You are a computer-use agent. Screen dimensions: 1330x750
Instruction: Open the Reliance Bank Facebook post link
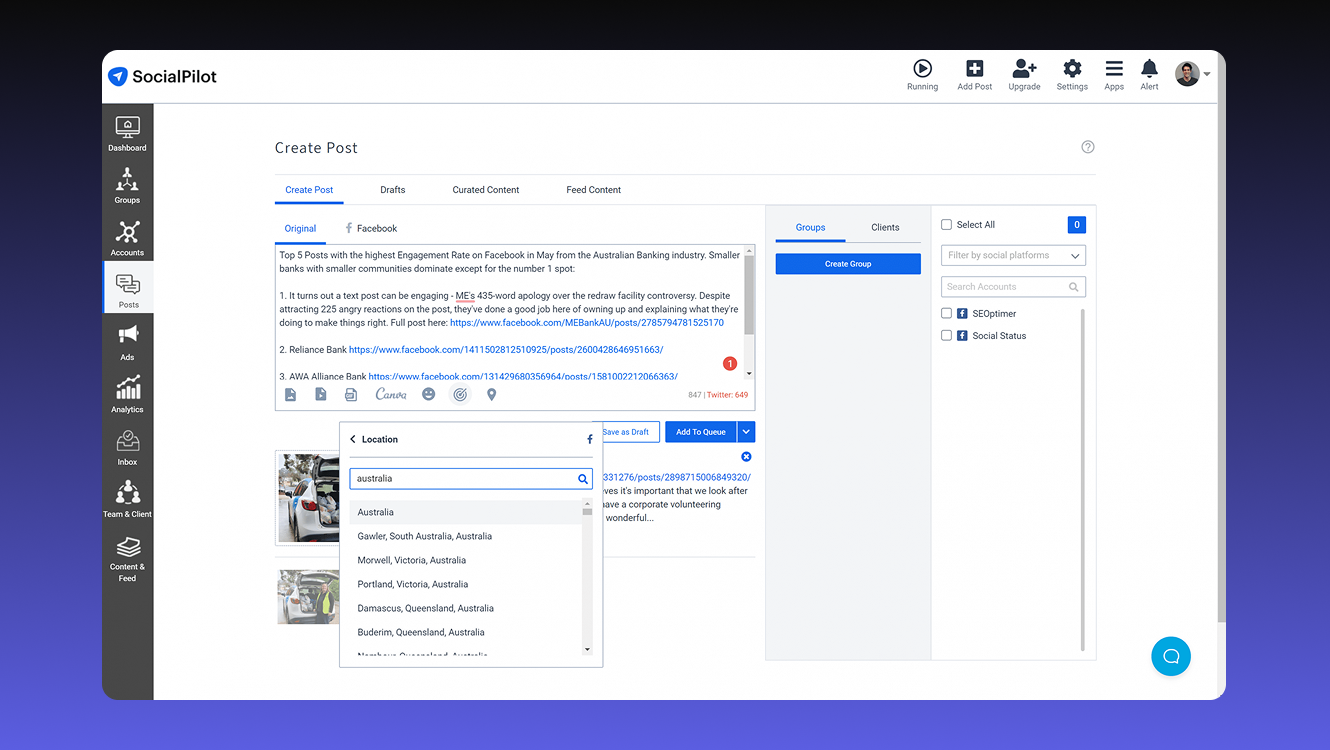(x=506, y=350)
